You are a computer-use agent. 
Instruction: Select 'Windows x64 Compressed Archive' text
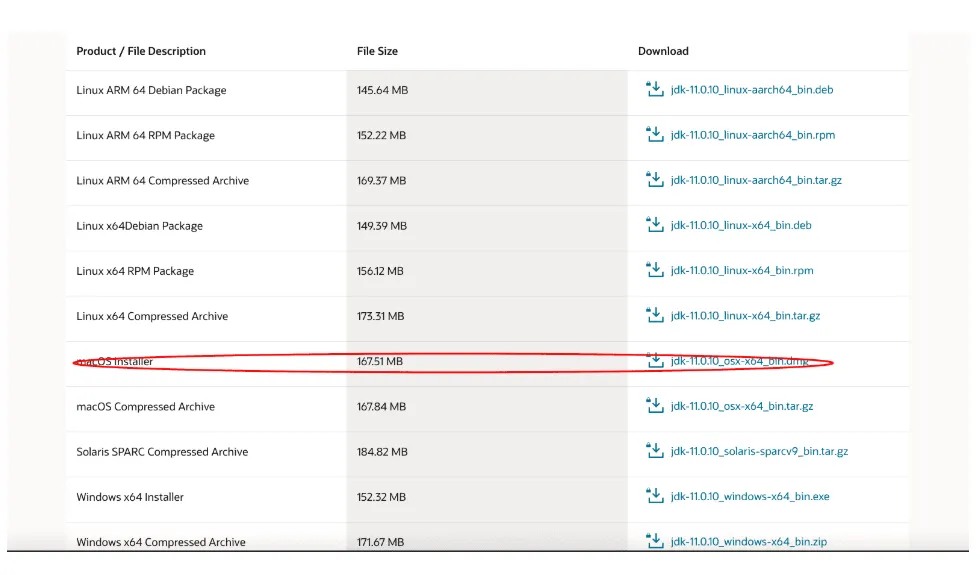(x=161, y=542)
